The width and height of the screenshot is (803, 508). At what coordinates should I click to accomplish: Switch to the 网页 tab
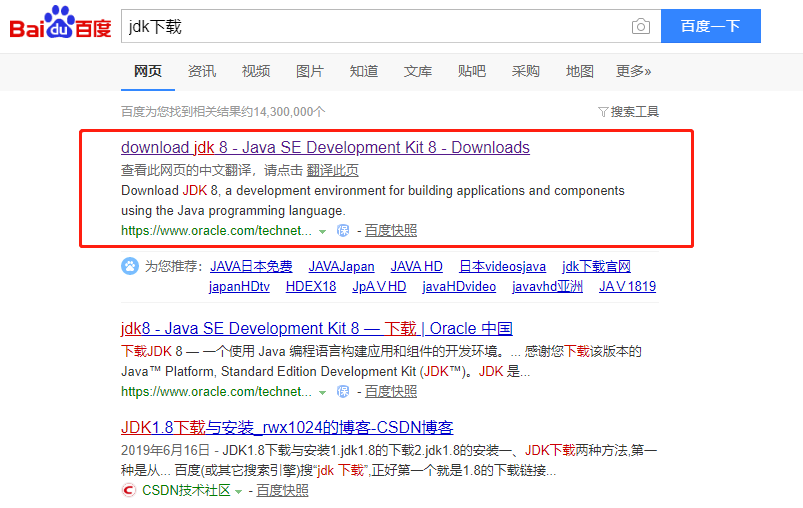[x=147, y=71]
